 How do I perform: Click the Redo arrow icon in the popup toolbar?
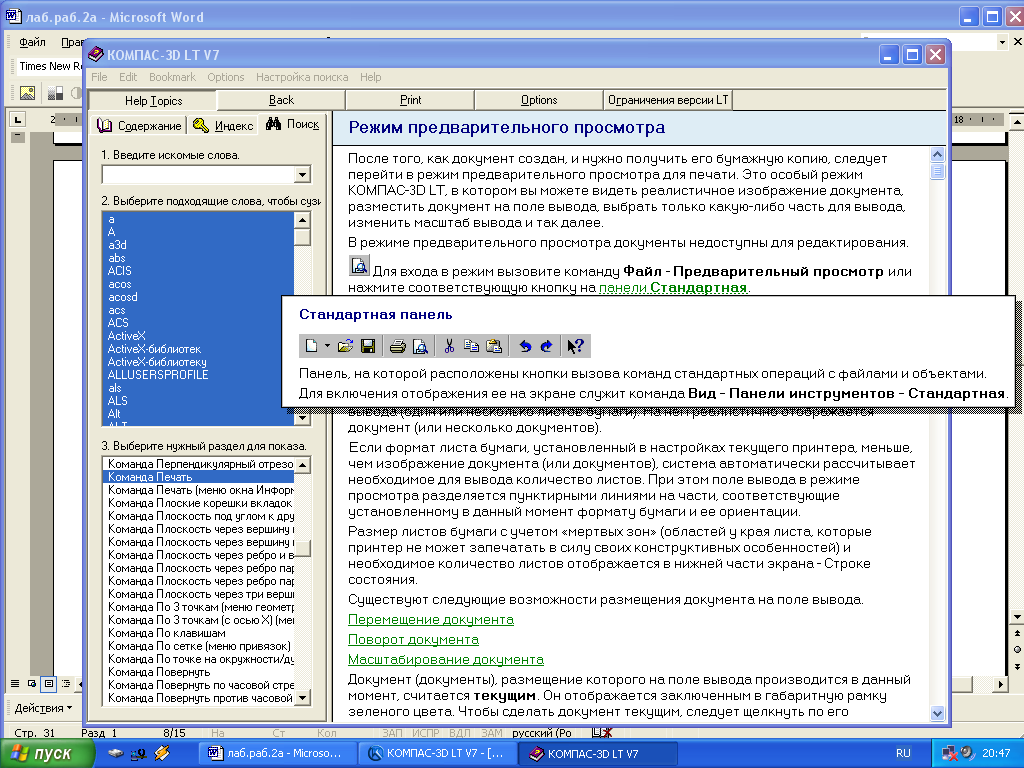pyautogui.click(x=547, y=346)
